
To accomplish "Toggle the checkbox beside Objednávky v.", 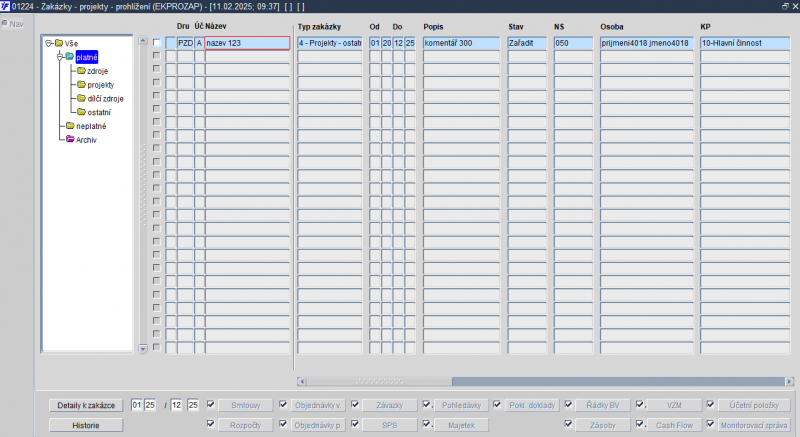I will point(283,404).
